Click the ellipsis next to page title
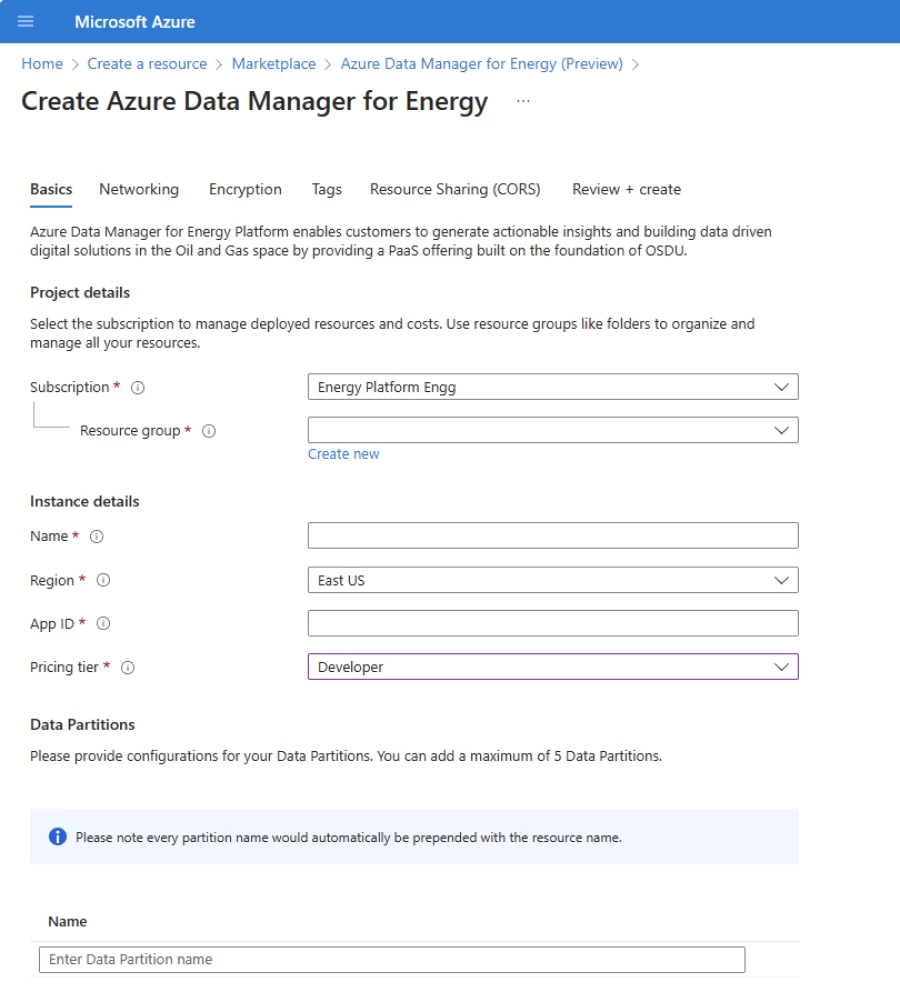The image size is (900, 1002). click(523, 101)
